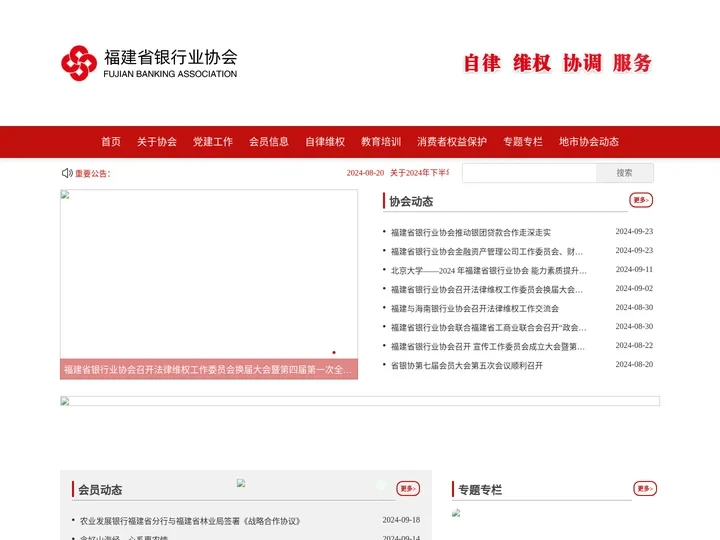This screenshot has height=540, width=720.
Task: Open member news 农业发展银行福建省分行与福建省林业局签署
Action: (190, 521)
